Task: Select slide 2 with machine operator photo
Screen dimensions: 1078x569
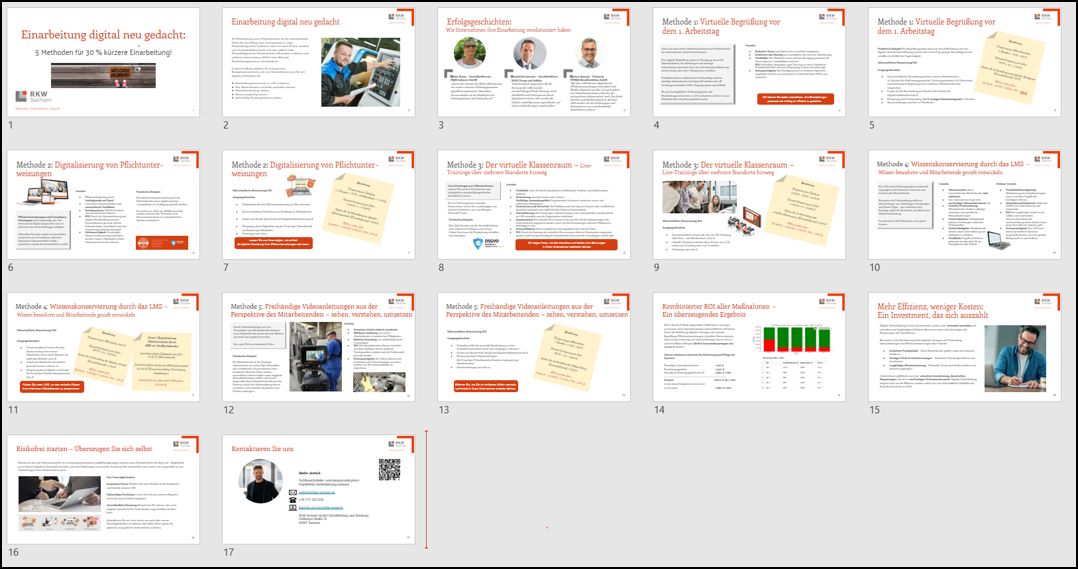Action: pos(318,61)
